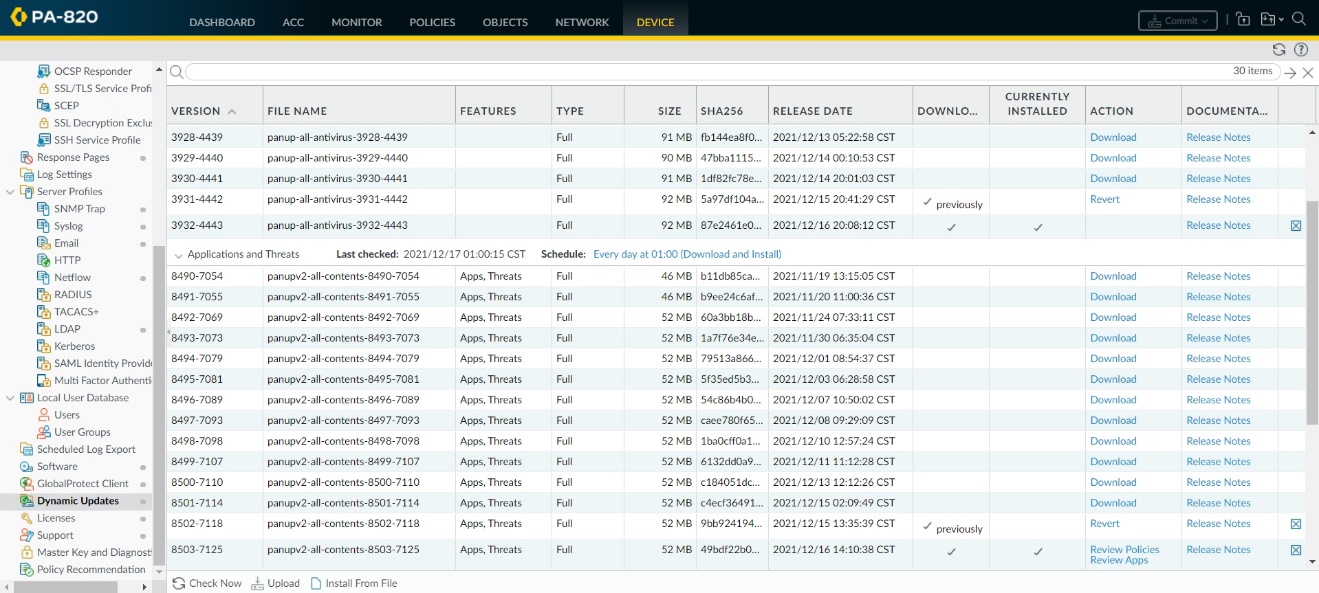
Task: Click Review Apps for 8503-7125
Action: 1119,560
